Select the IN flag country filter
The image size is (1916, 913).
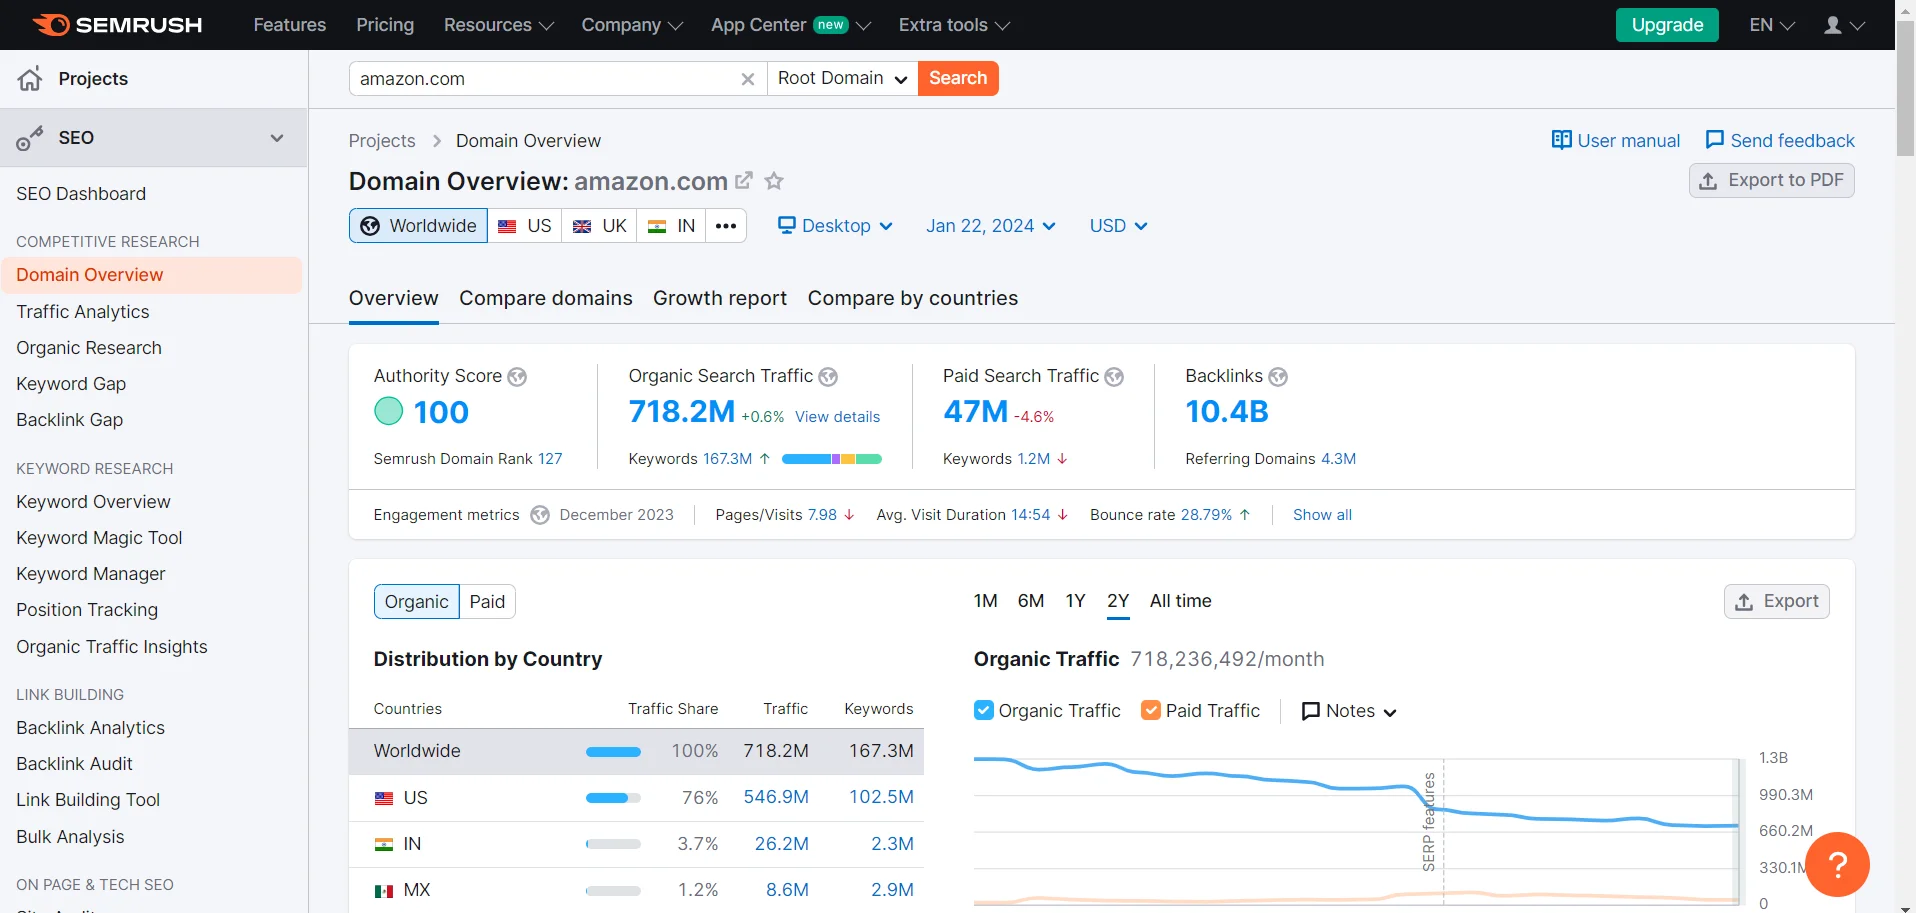point(671,226)
